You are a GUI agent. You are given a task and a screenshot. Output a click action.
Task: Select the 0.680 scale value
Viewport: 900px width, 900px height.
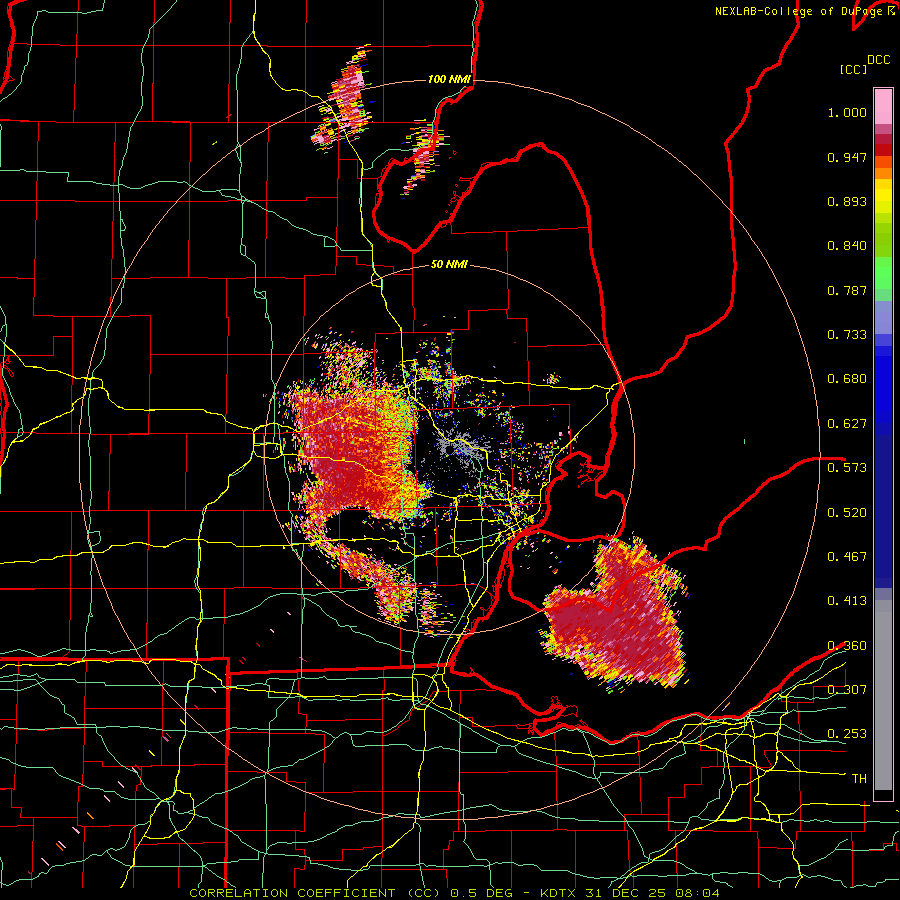click(x=847, y=379)
